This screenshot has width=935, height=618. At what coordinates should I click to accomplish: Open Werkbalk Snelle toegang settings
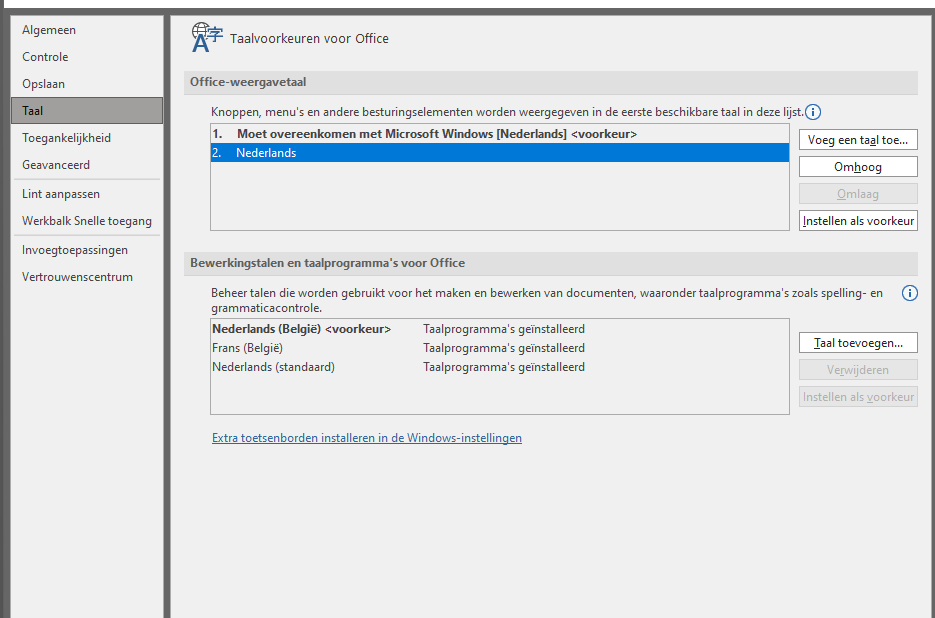click(x=87, y=221)
